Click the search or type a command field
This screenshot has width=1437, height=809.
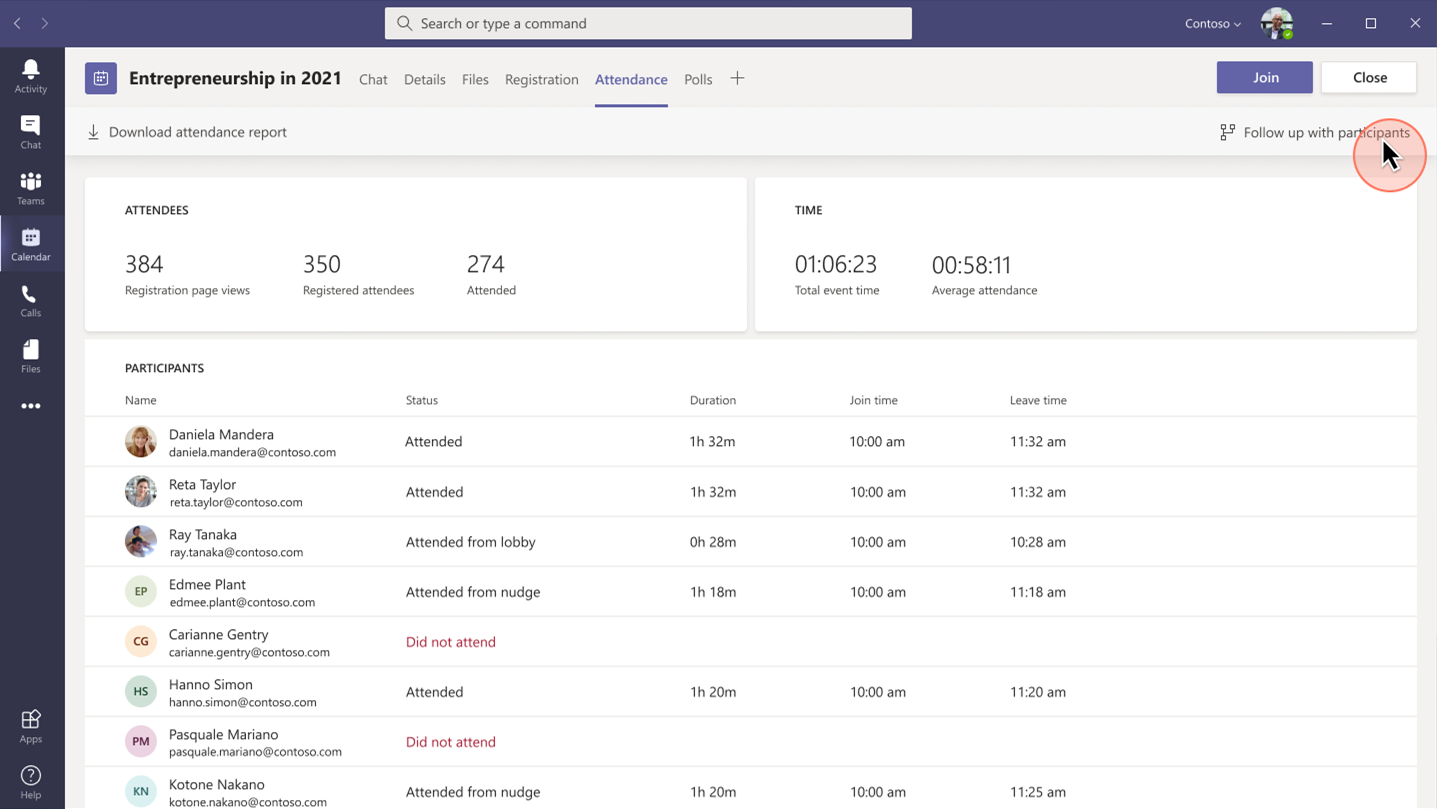[647, 23]
